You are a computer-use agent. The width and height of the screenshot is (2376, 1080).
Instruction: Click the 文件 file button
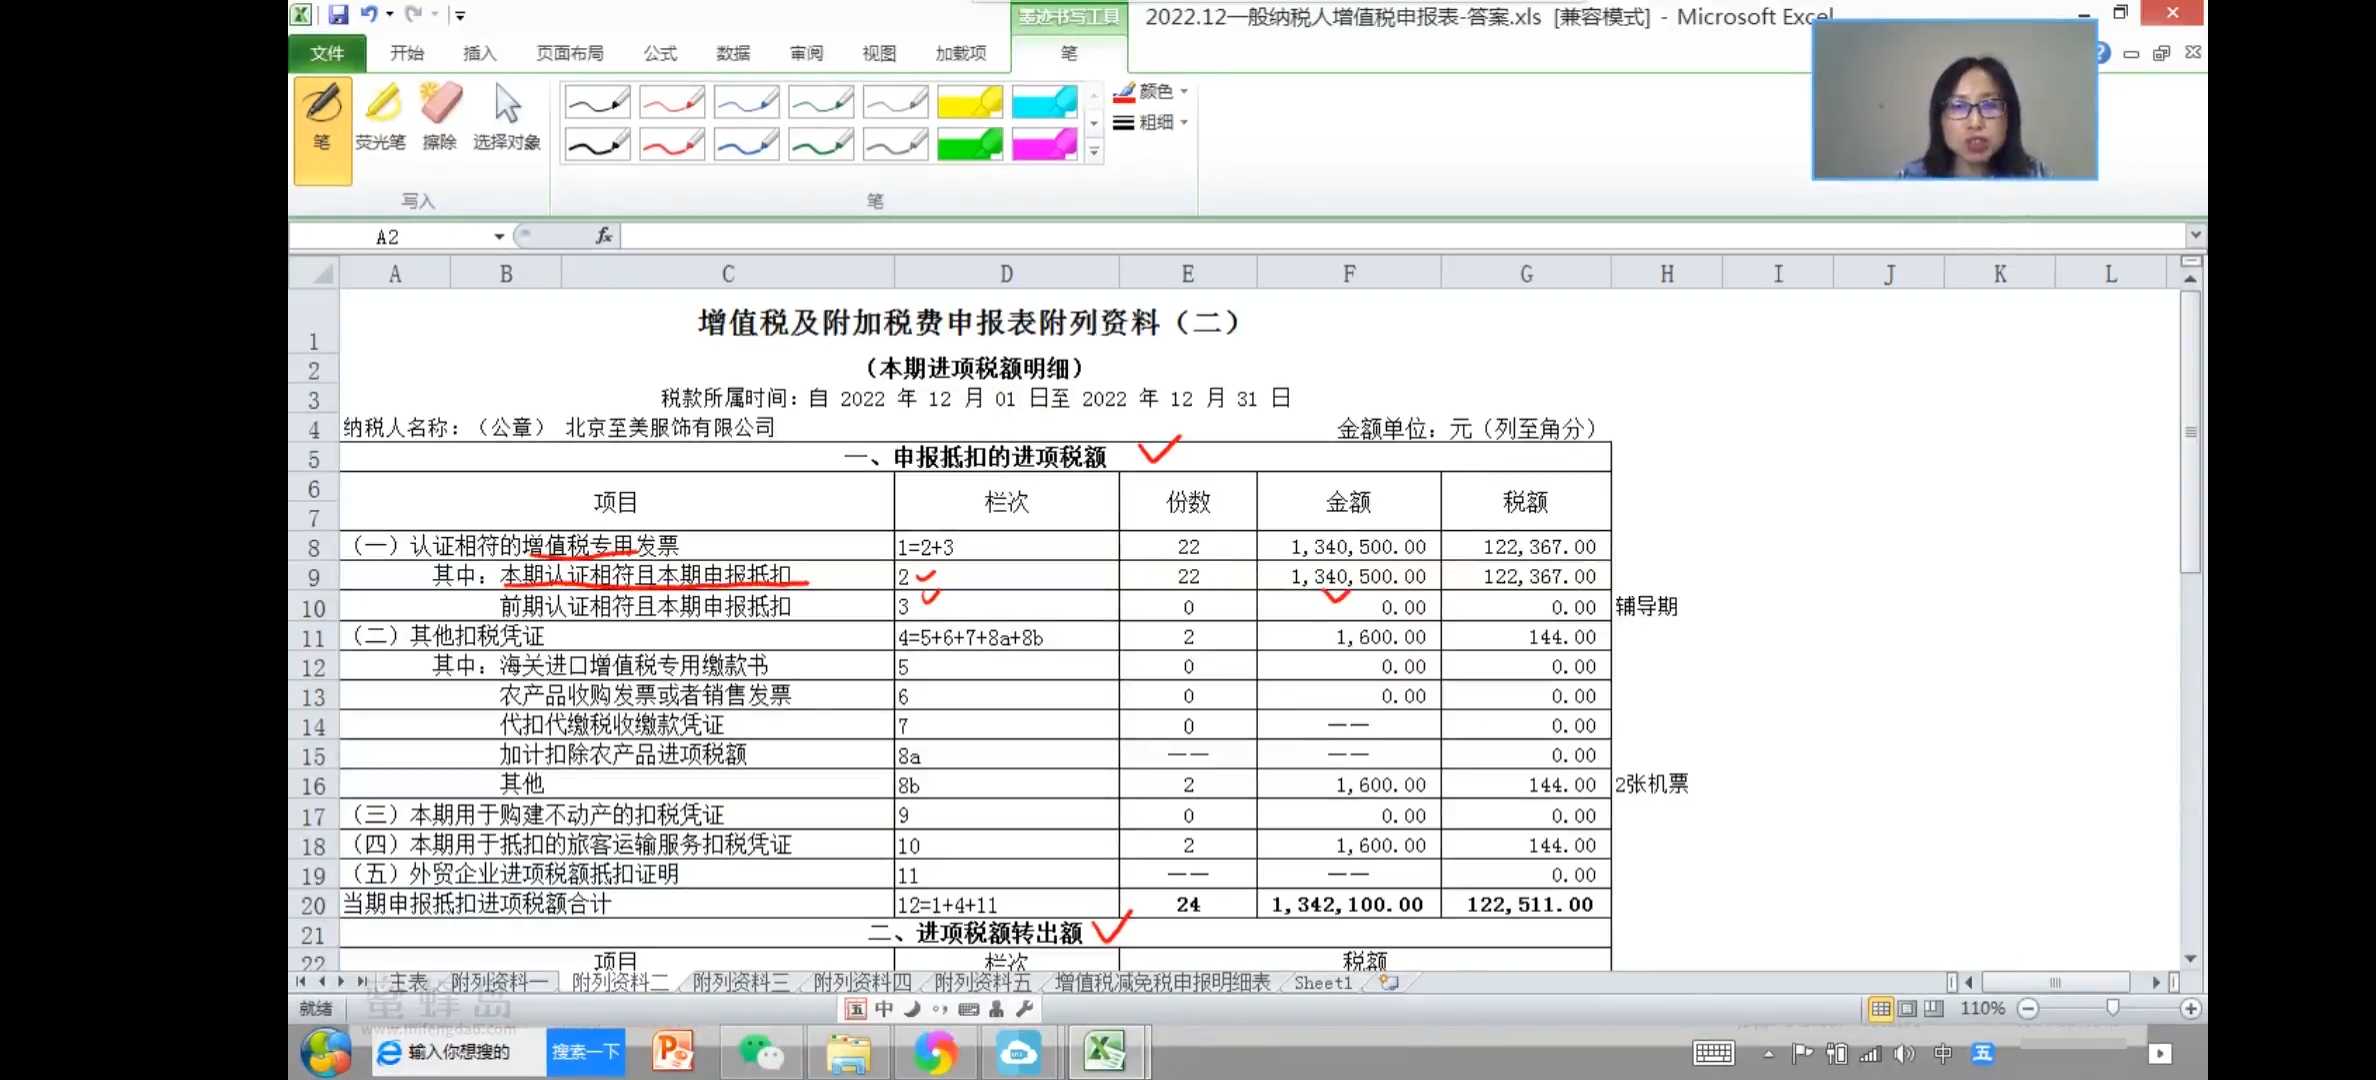pyautogui.click(x=327, y=53)
